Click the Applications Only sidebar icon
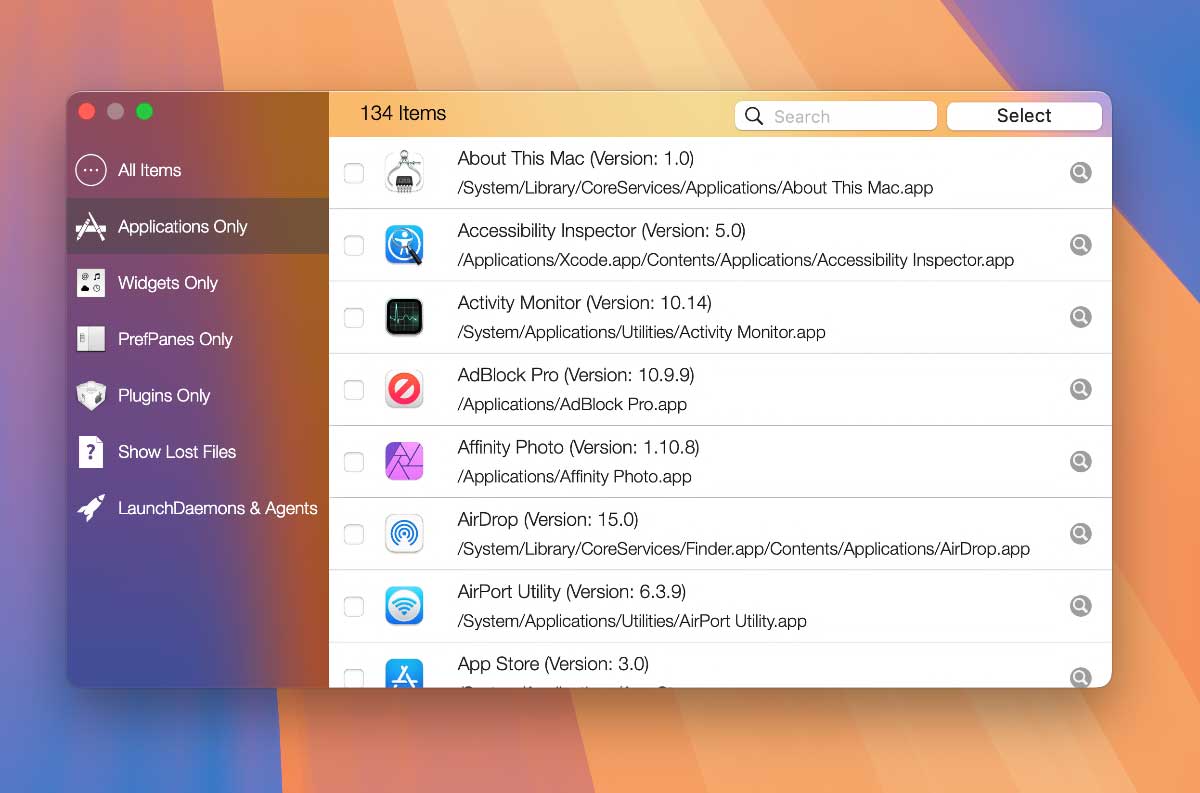 click(91, 227)
